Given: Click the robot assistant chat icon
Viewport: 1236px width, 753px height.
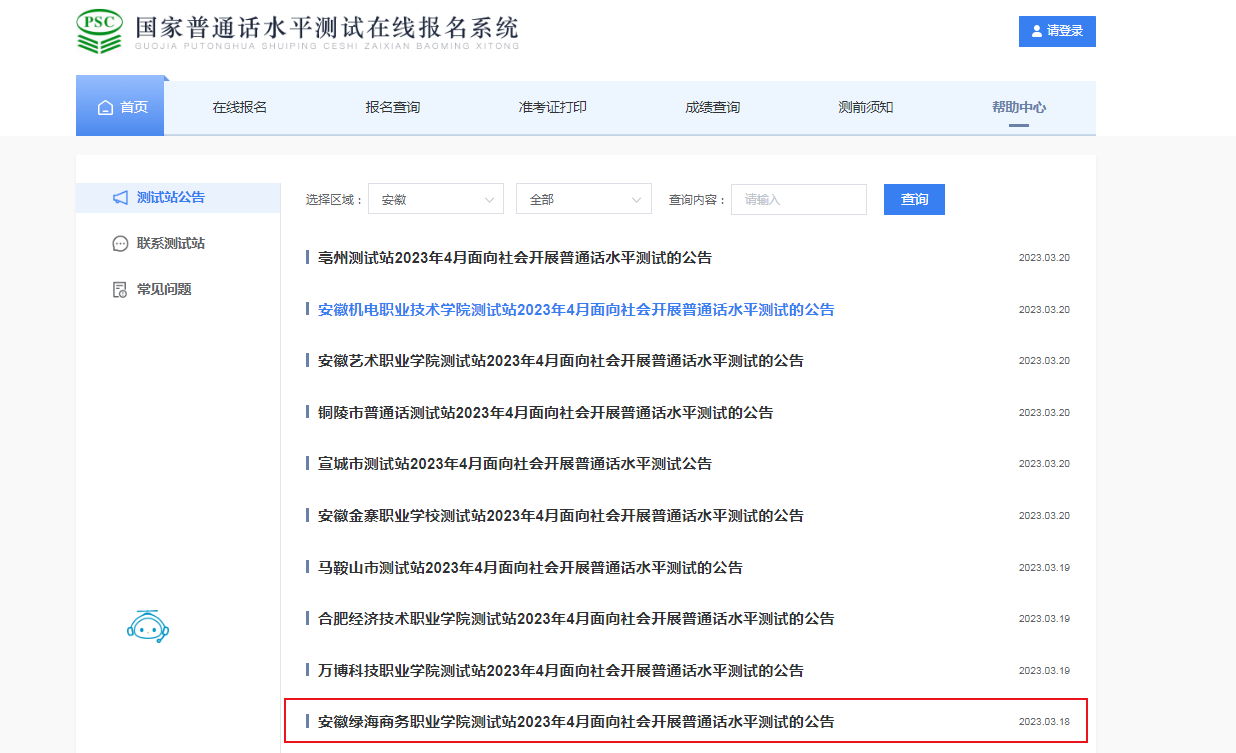Looking at the screenshot, I should pos(148,625).
